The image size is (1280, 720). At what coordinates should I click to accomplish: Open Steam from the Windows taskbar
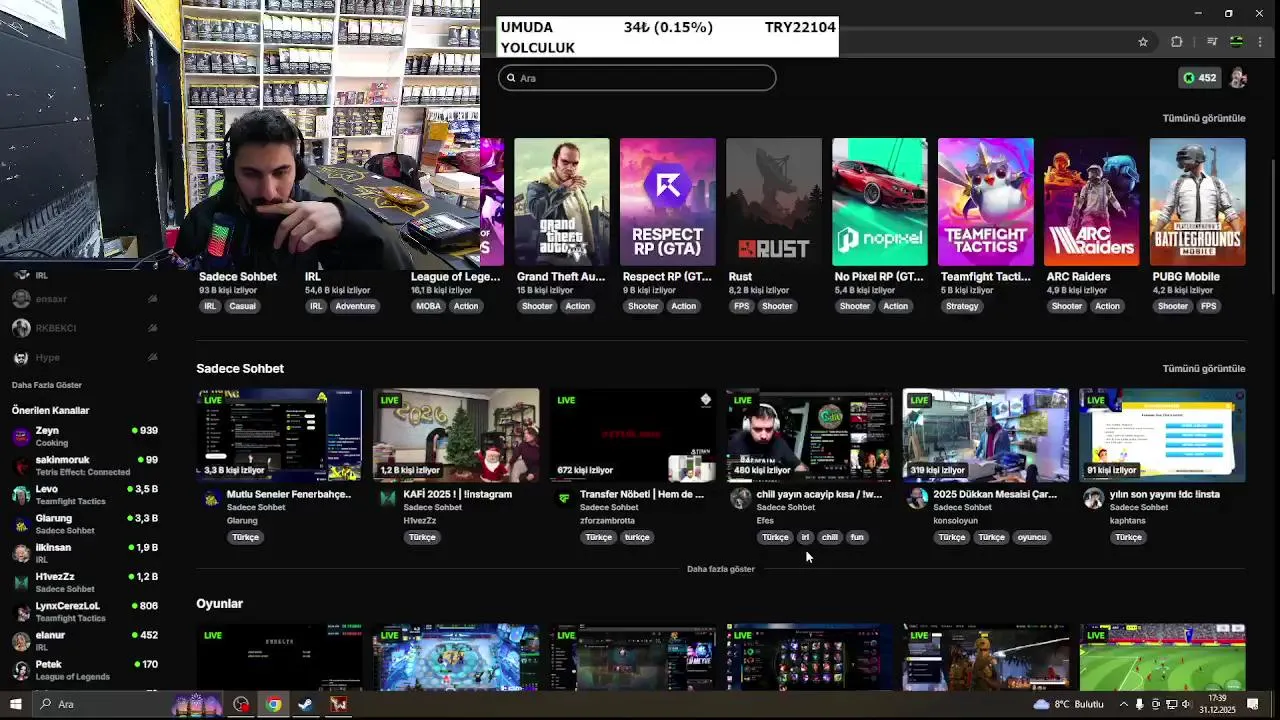point(305,704)
